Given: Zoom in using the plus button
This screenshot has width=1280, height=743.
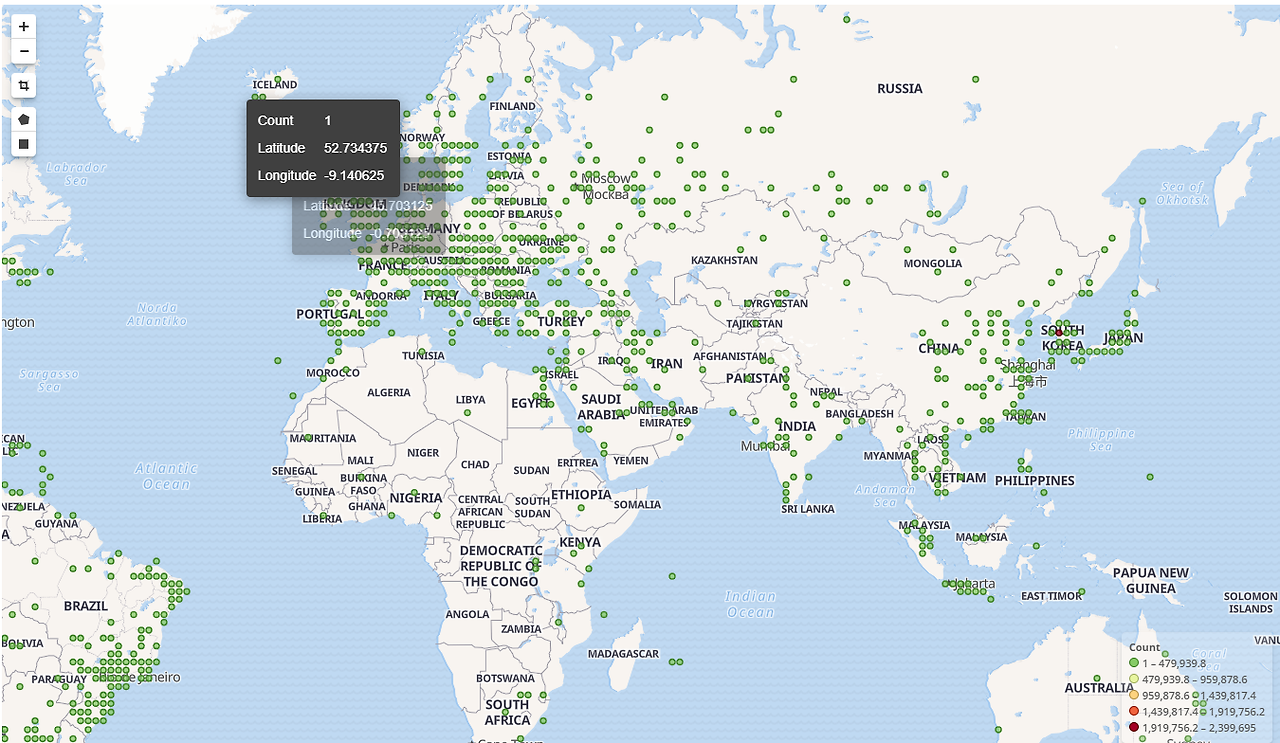Looking at the screenshot, I should pyautogui.click(x=23, y=25).
